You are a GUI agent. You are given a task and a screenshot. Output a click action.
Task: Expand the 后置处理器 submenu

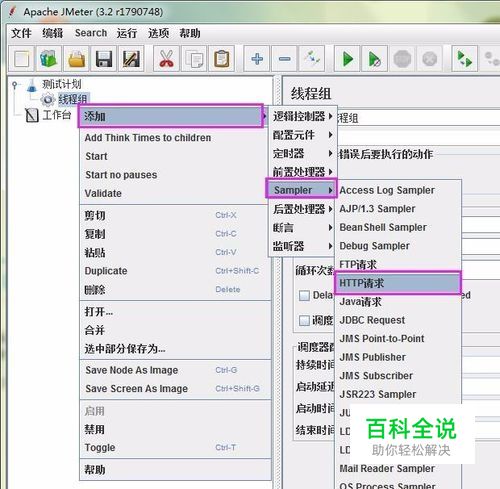[303, 209]
